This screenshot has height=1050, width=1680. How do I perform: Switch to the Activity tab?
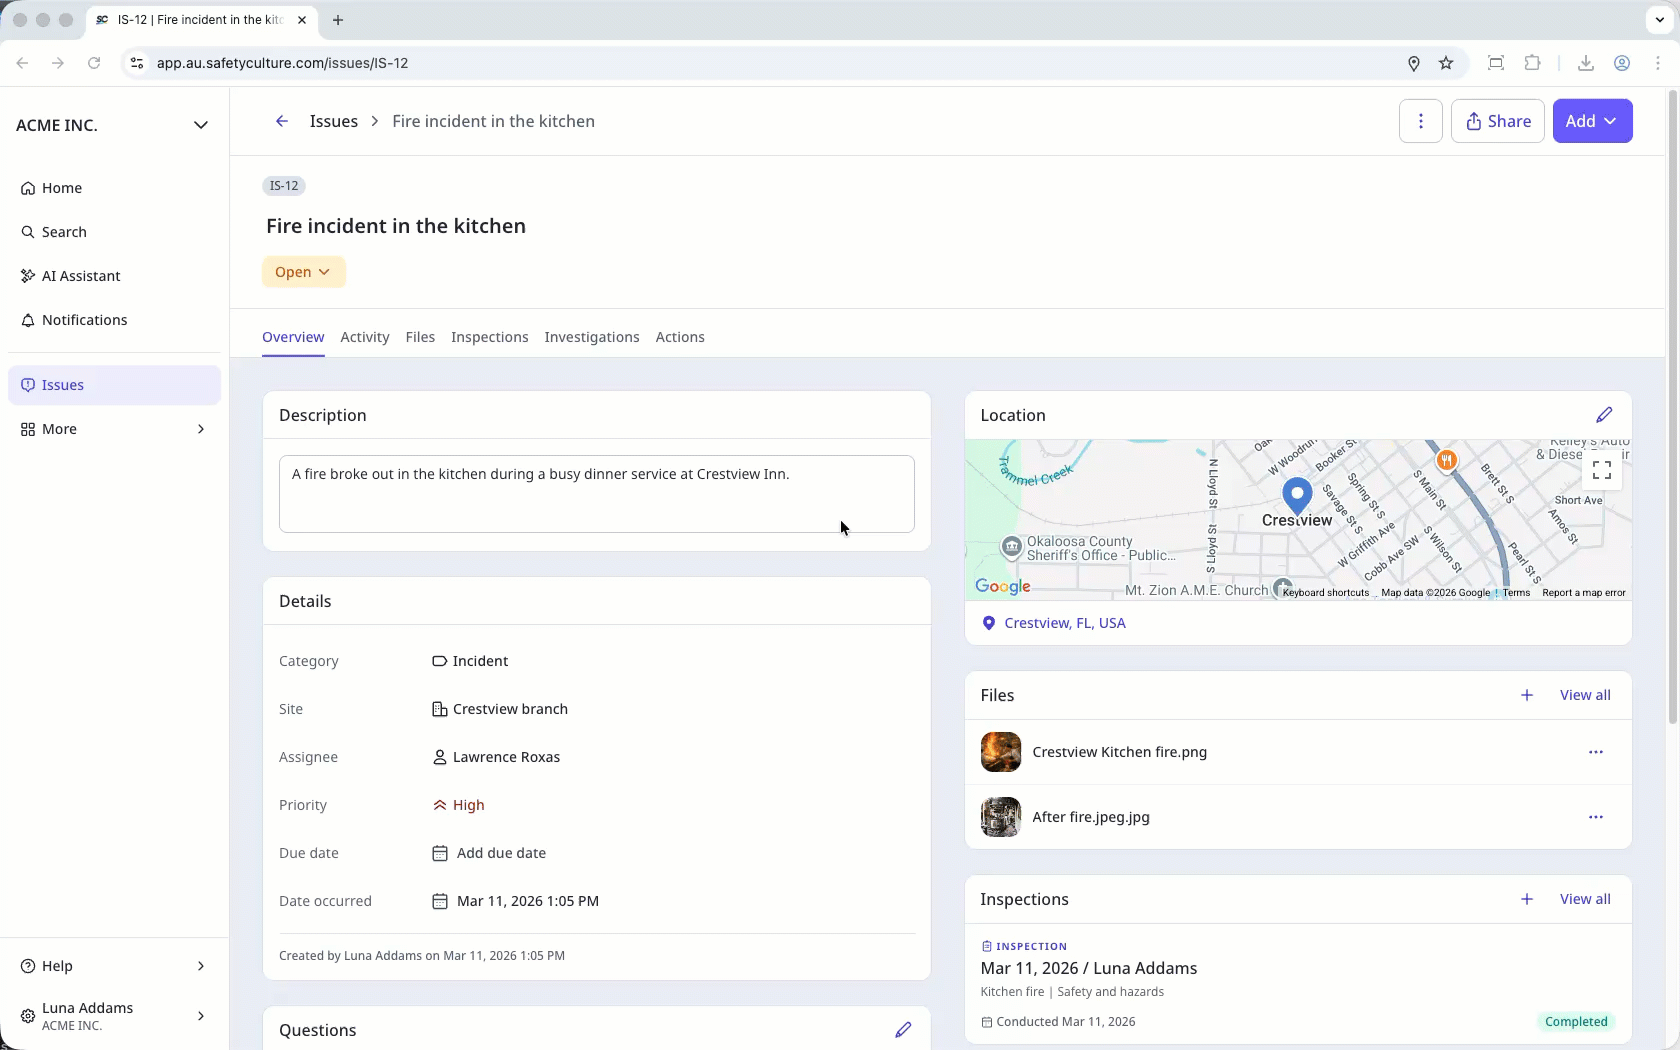[365, 337]
